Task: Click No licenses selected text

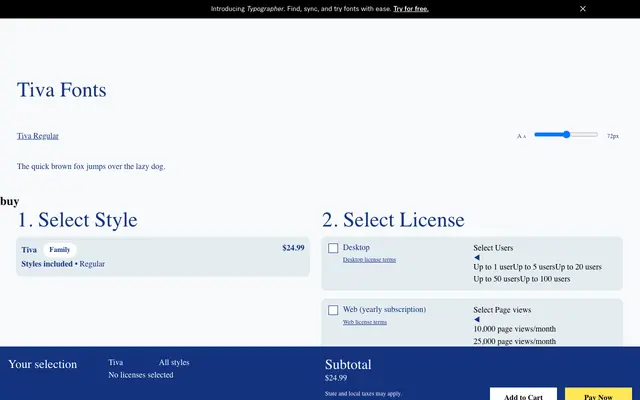Action: click(141, 375)
